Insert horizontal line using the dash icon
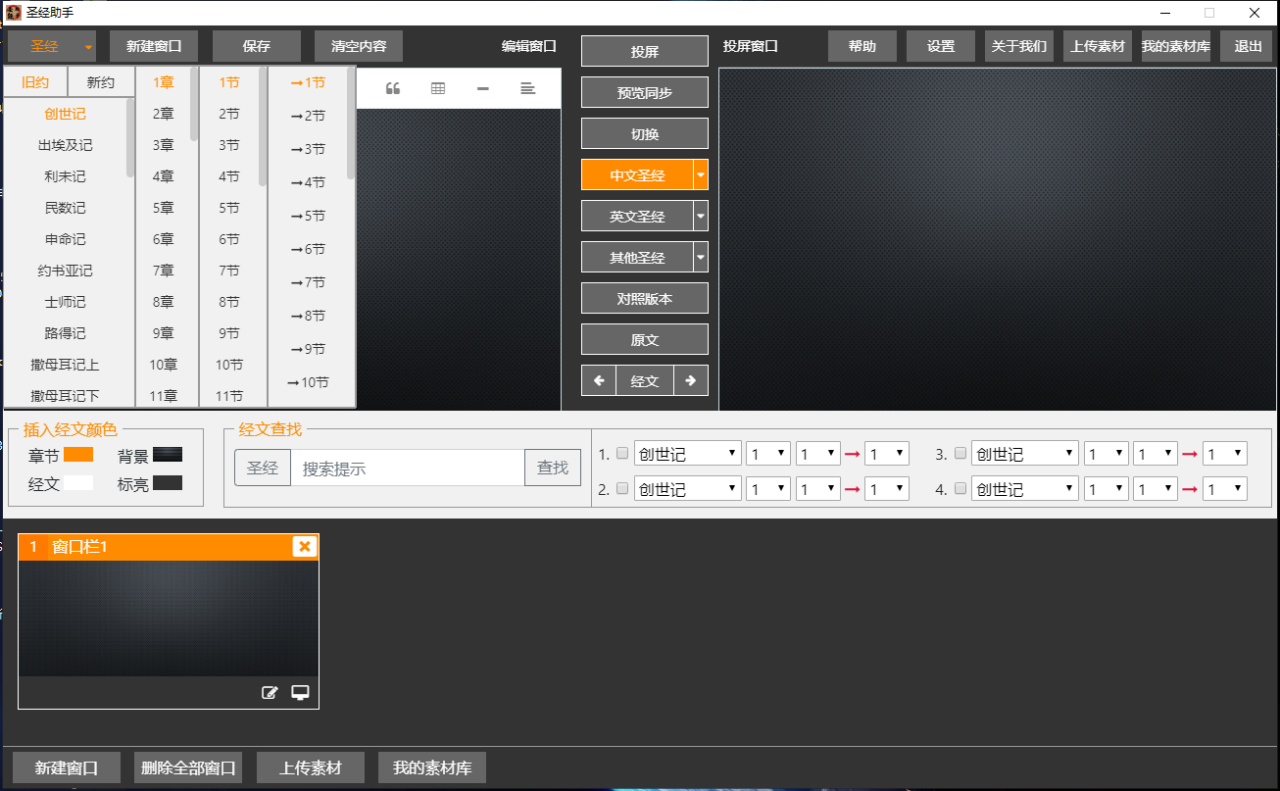Screen dimensions: 1280x791 [x=483, y=88]
